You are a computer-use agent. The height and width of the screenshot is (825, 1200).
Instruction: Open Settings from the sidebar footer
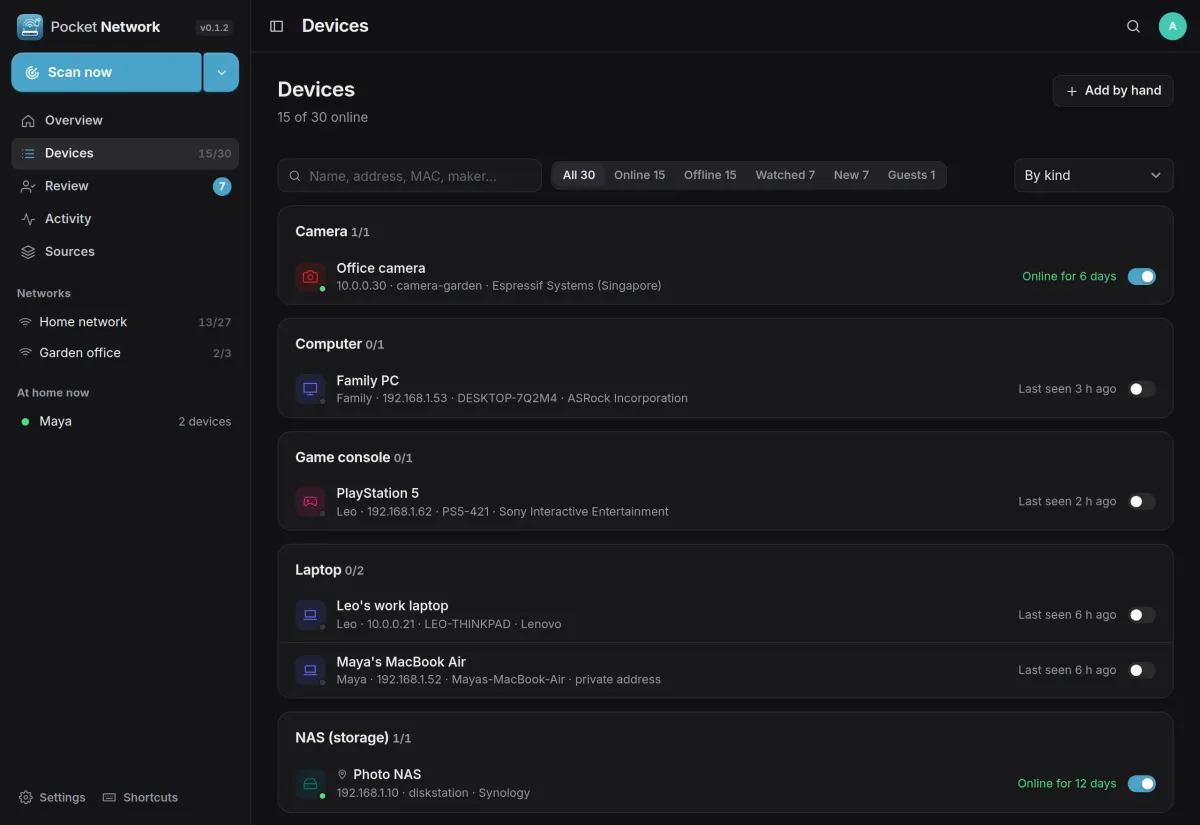coord(52,797)
